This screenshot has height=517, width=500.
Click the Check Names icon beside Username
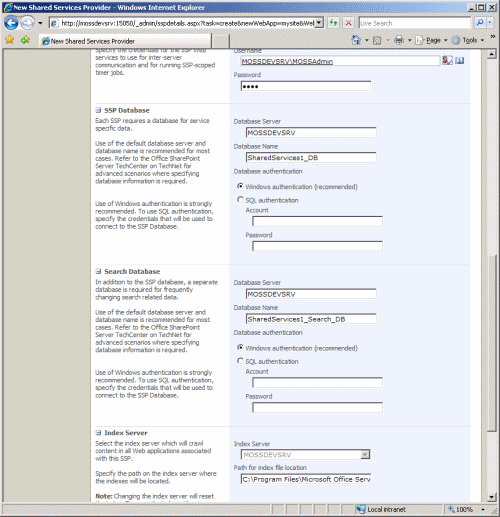click(x=447, y=60)
